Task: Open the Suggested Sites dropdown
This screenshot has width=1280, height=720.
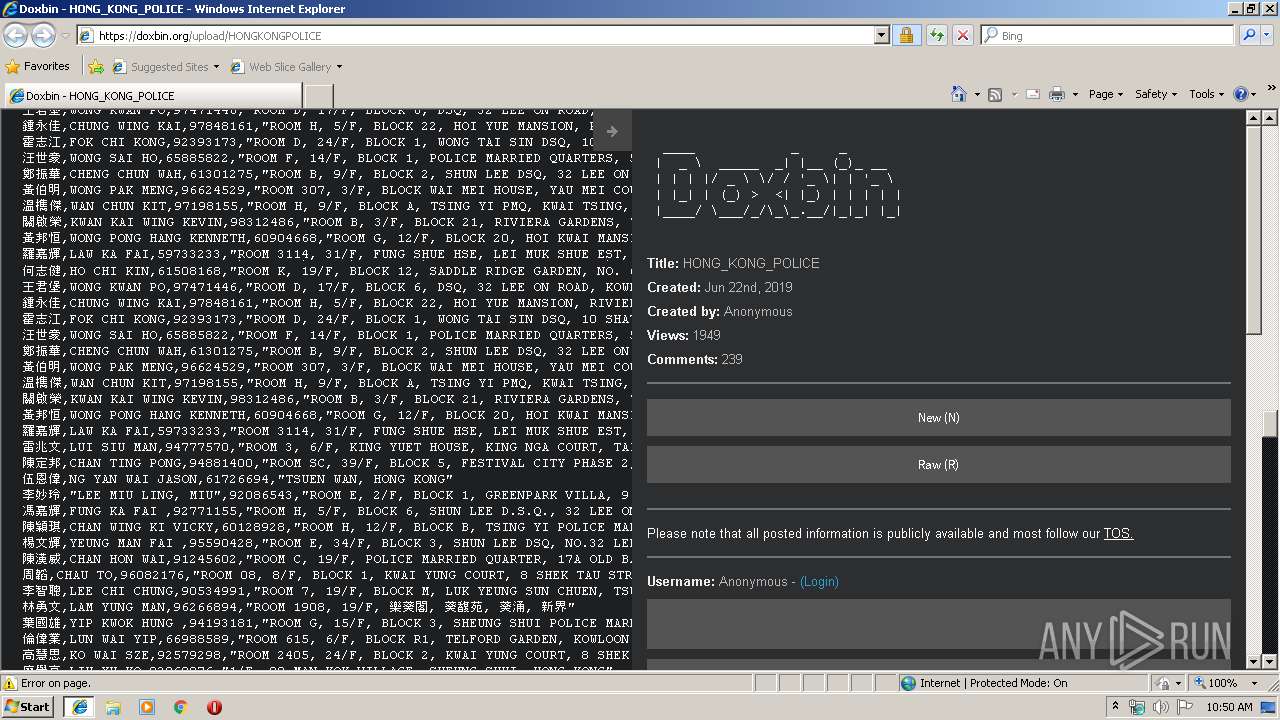Action: click(217, 67)
